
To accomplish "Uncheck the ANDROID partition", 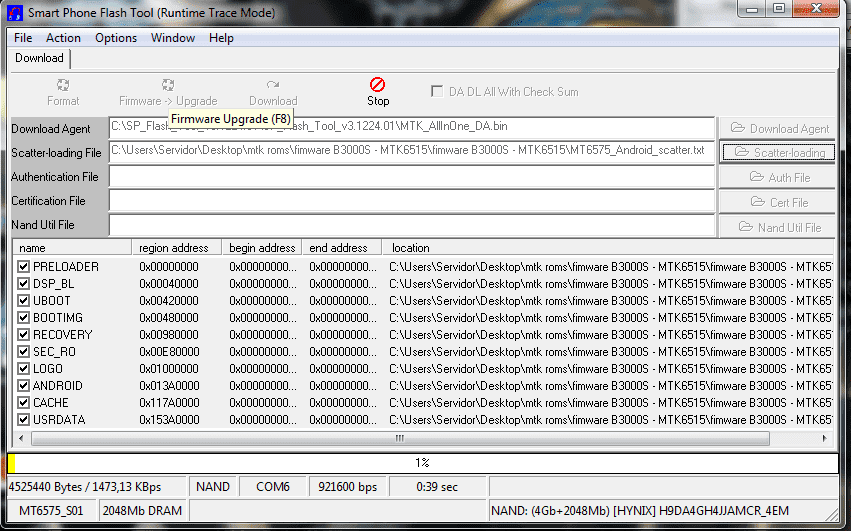I will [x=23, y=385].
